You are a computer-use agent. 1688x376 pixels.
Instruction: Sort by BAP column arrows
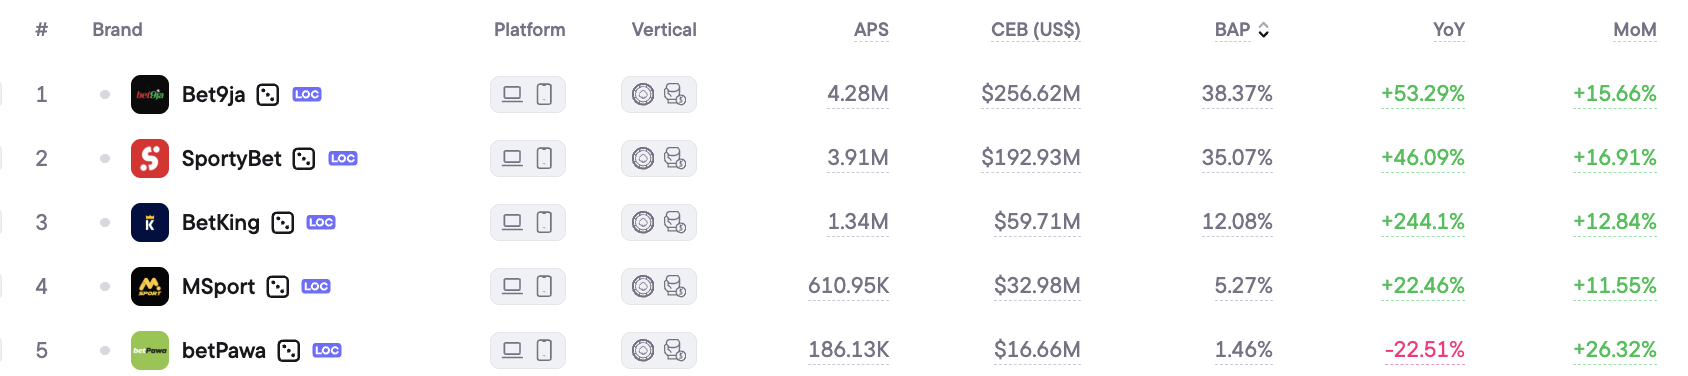(1264, 31)
